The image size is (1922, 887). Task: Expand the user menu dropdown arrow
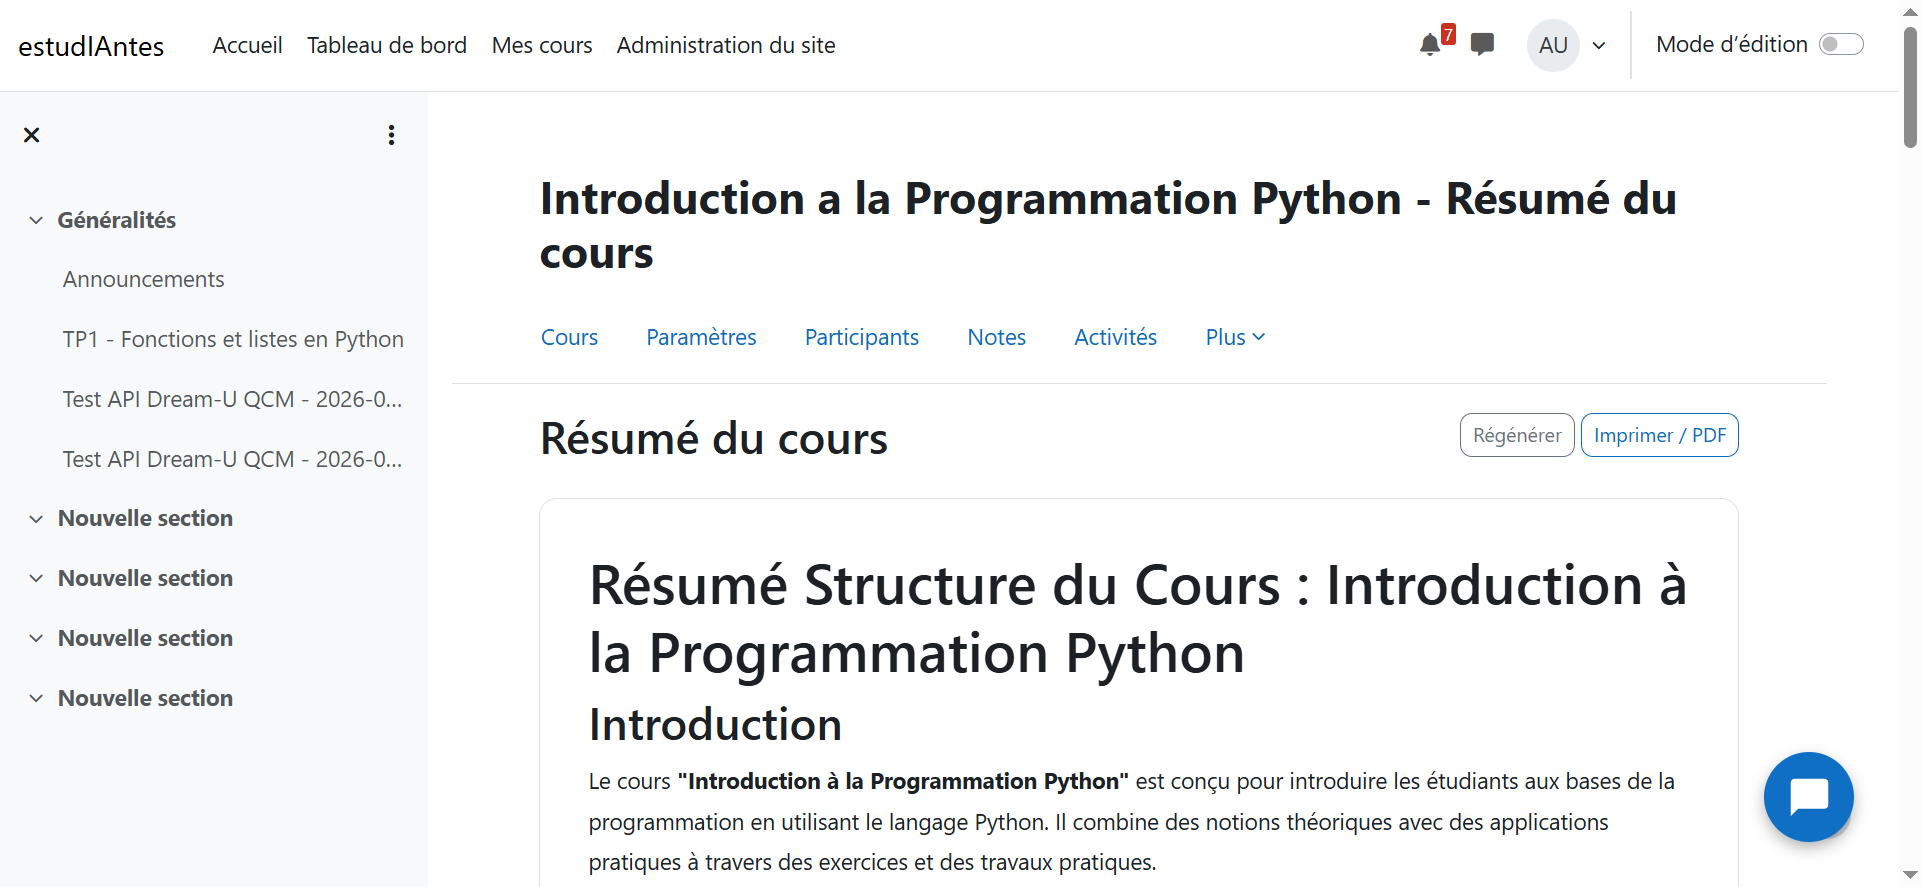tap(1599, 46)
